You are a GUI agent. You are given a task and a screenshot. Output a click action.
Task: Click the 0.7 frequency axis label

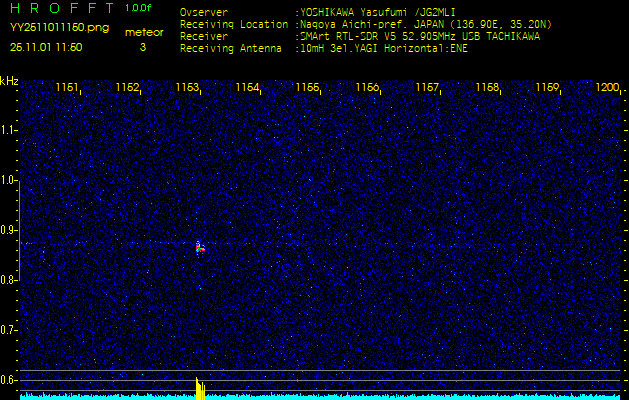pyautogui.click(x=9, y=329)
